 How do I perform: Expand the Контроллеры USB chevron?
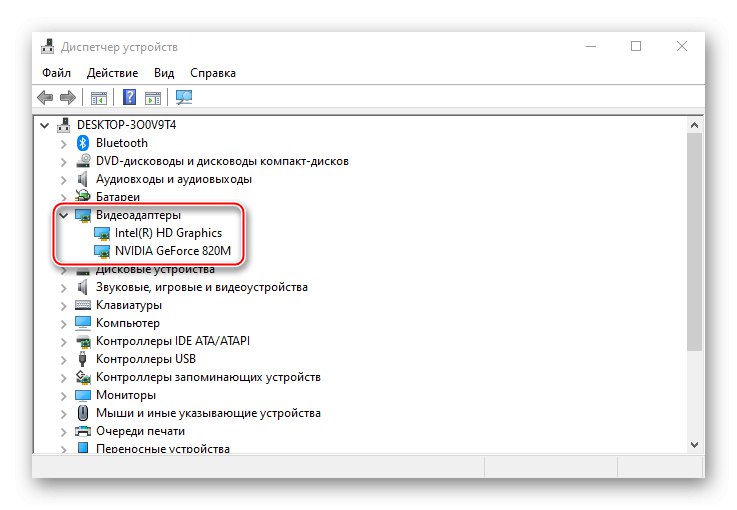coord(63,360)
